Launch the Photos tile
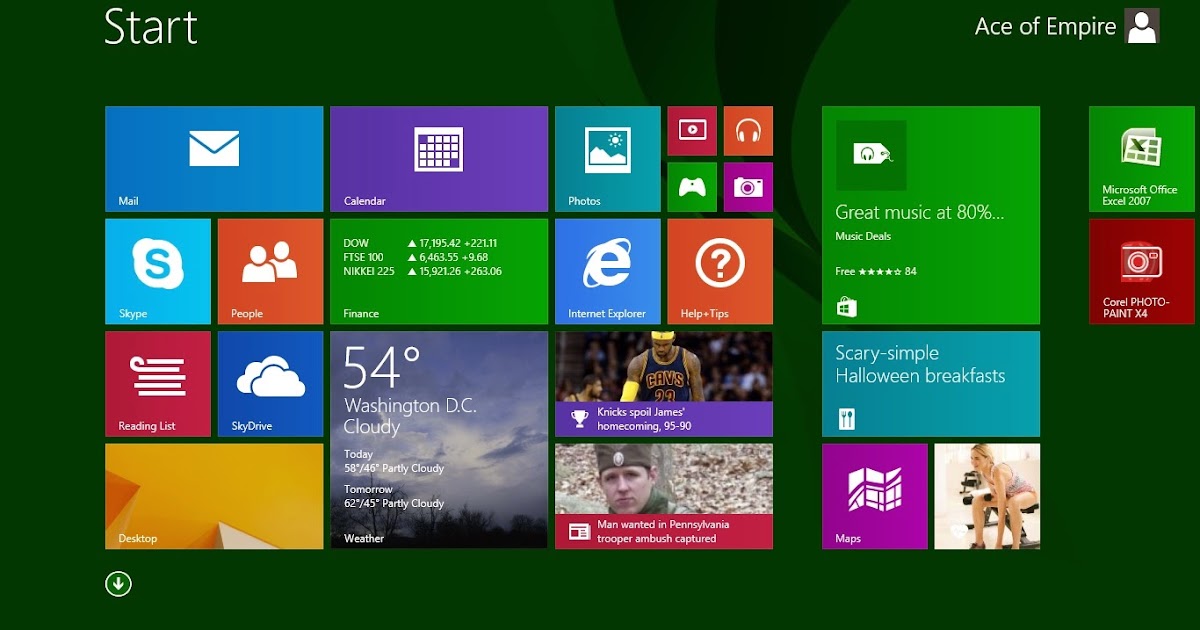 608,159
